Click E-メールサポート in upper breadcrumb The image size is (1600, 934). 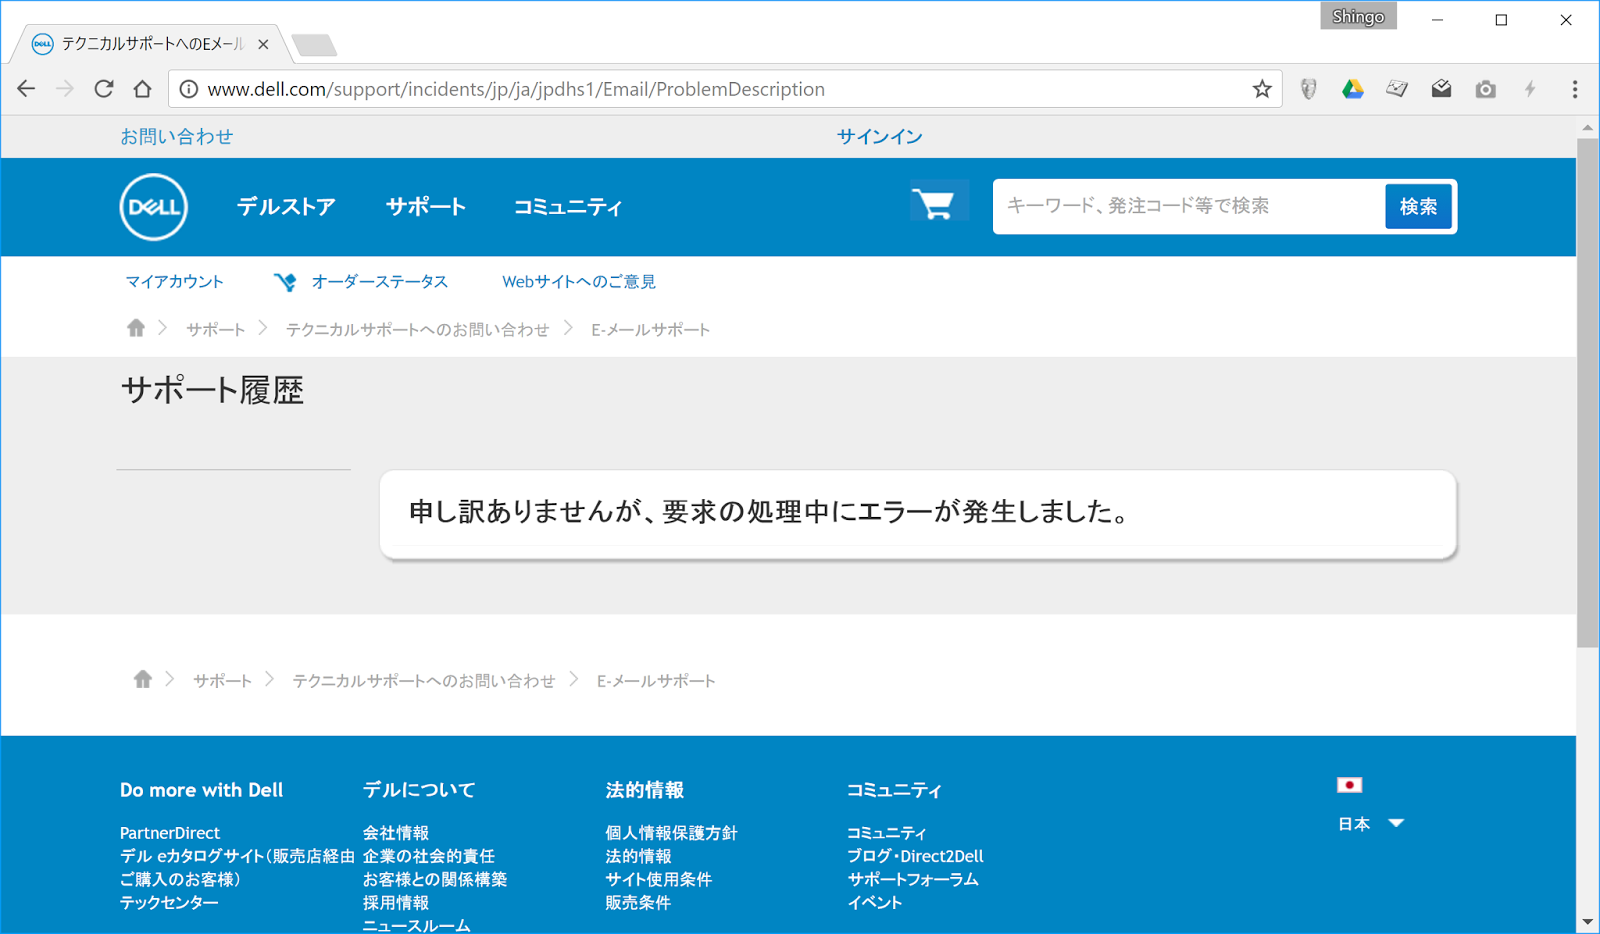651,329
